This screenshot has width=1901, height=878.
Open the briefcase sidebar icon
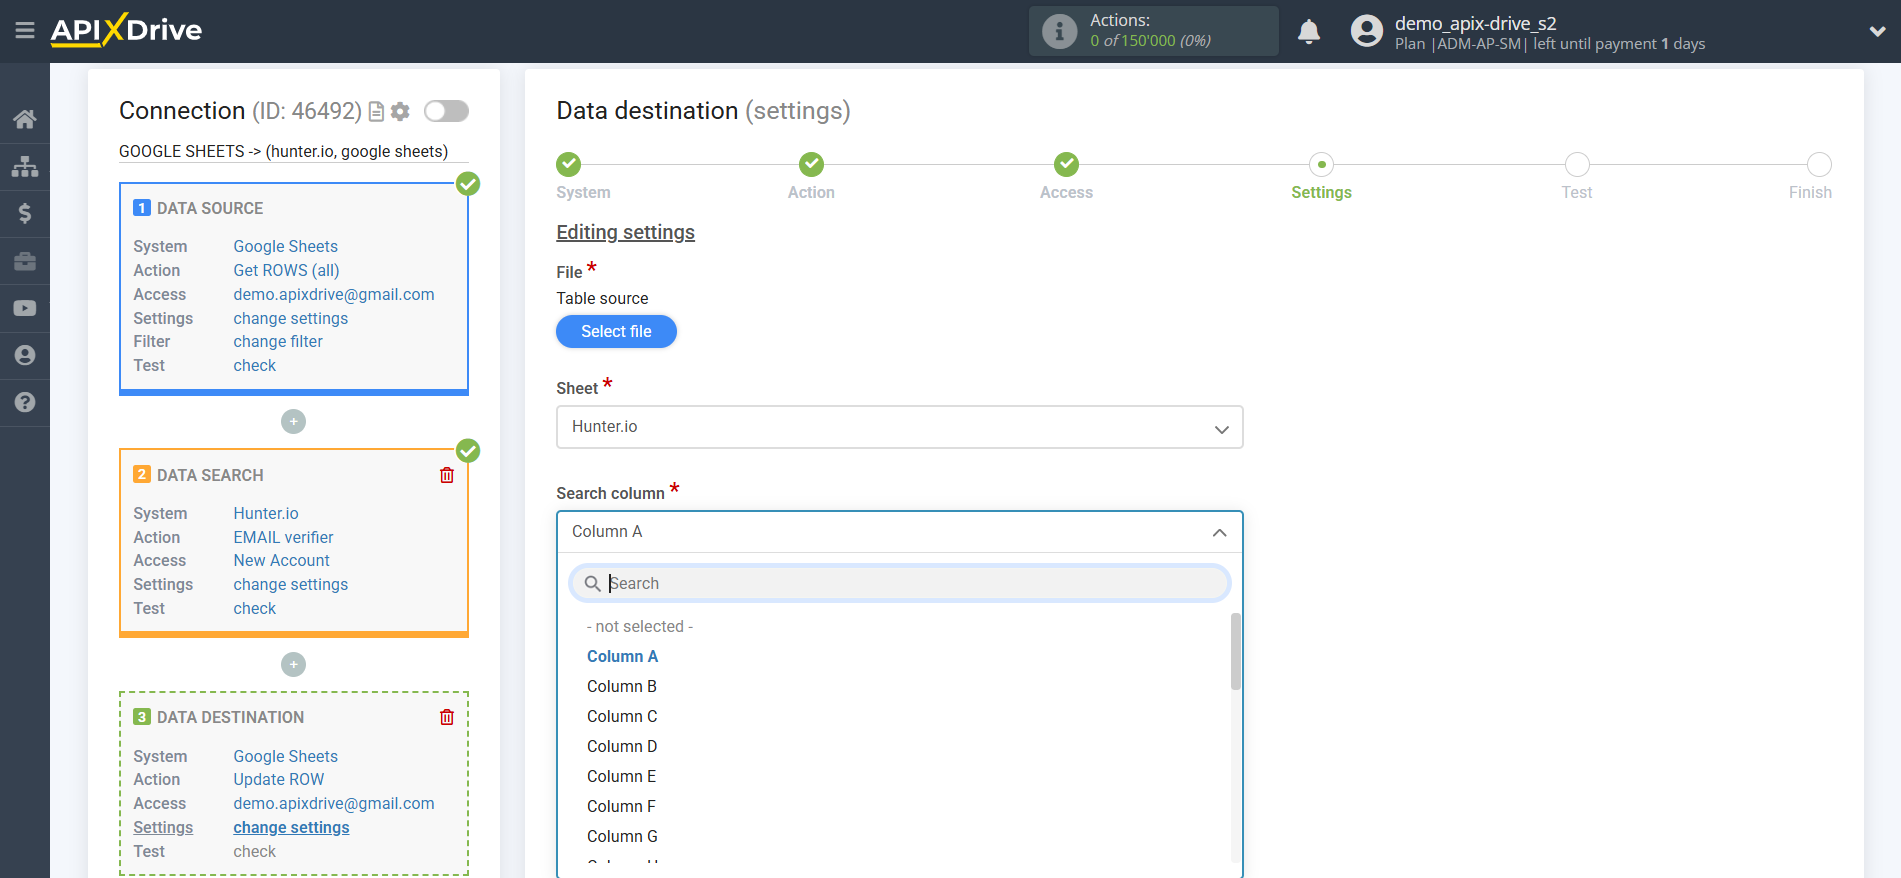(x=25, y=261)
